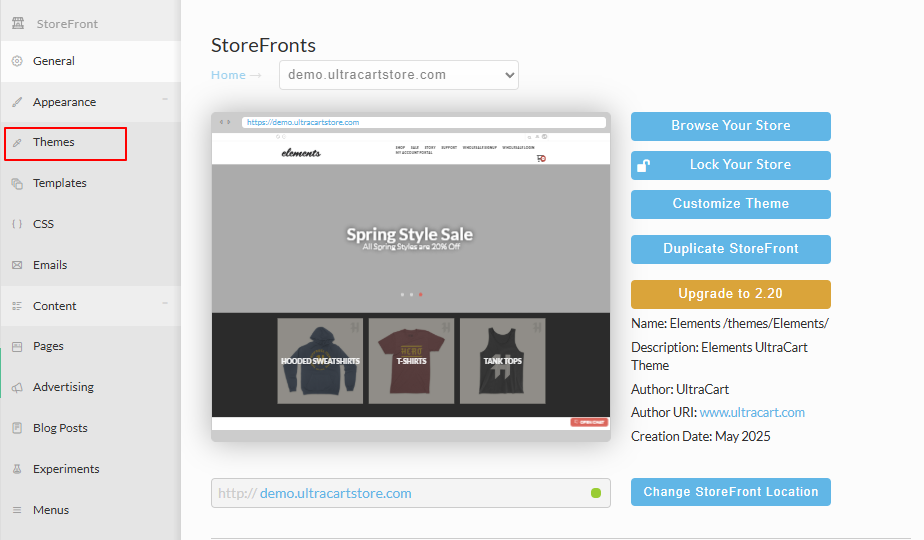Click the Experiments flask icon

pyautogui.click(x=17, y=469)
